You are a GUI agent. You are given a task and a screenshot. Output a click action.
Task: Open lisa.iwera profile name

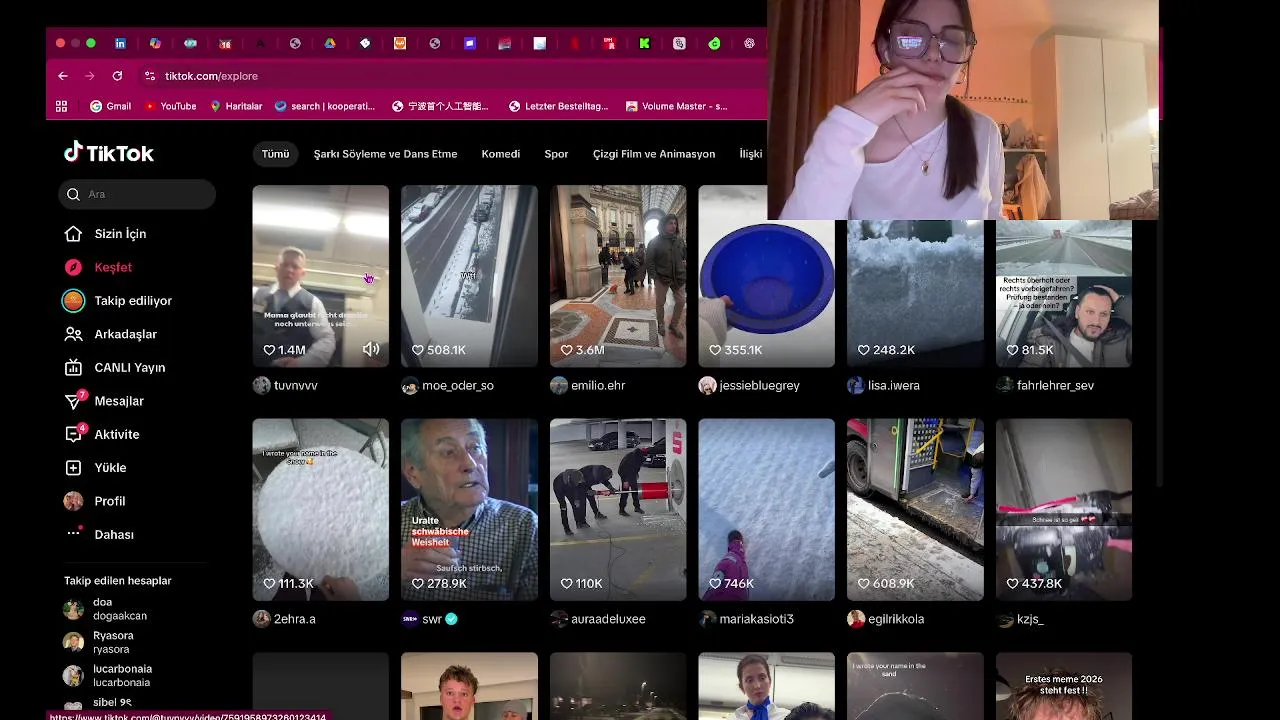(894, 385)
